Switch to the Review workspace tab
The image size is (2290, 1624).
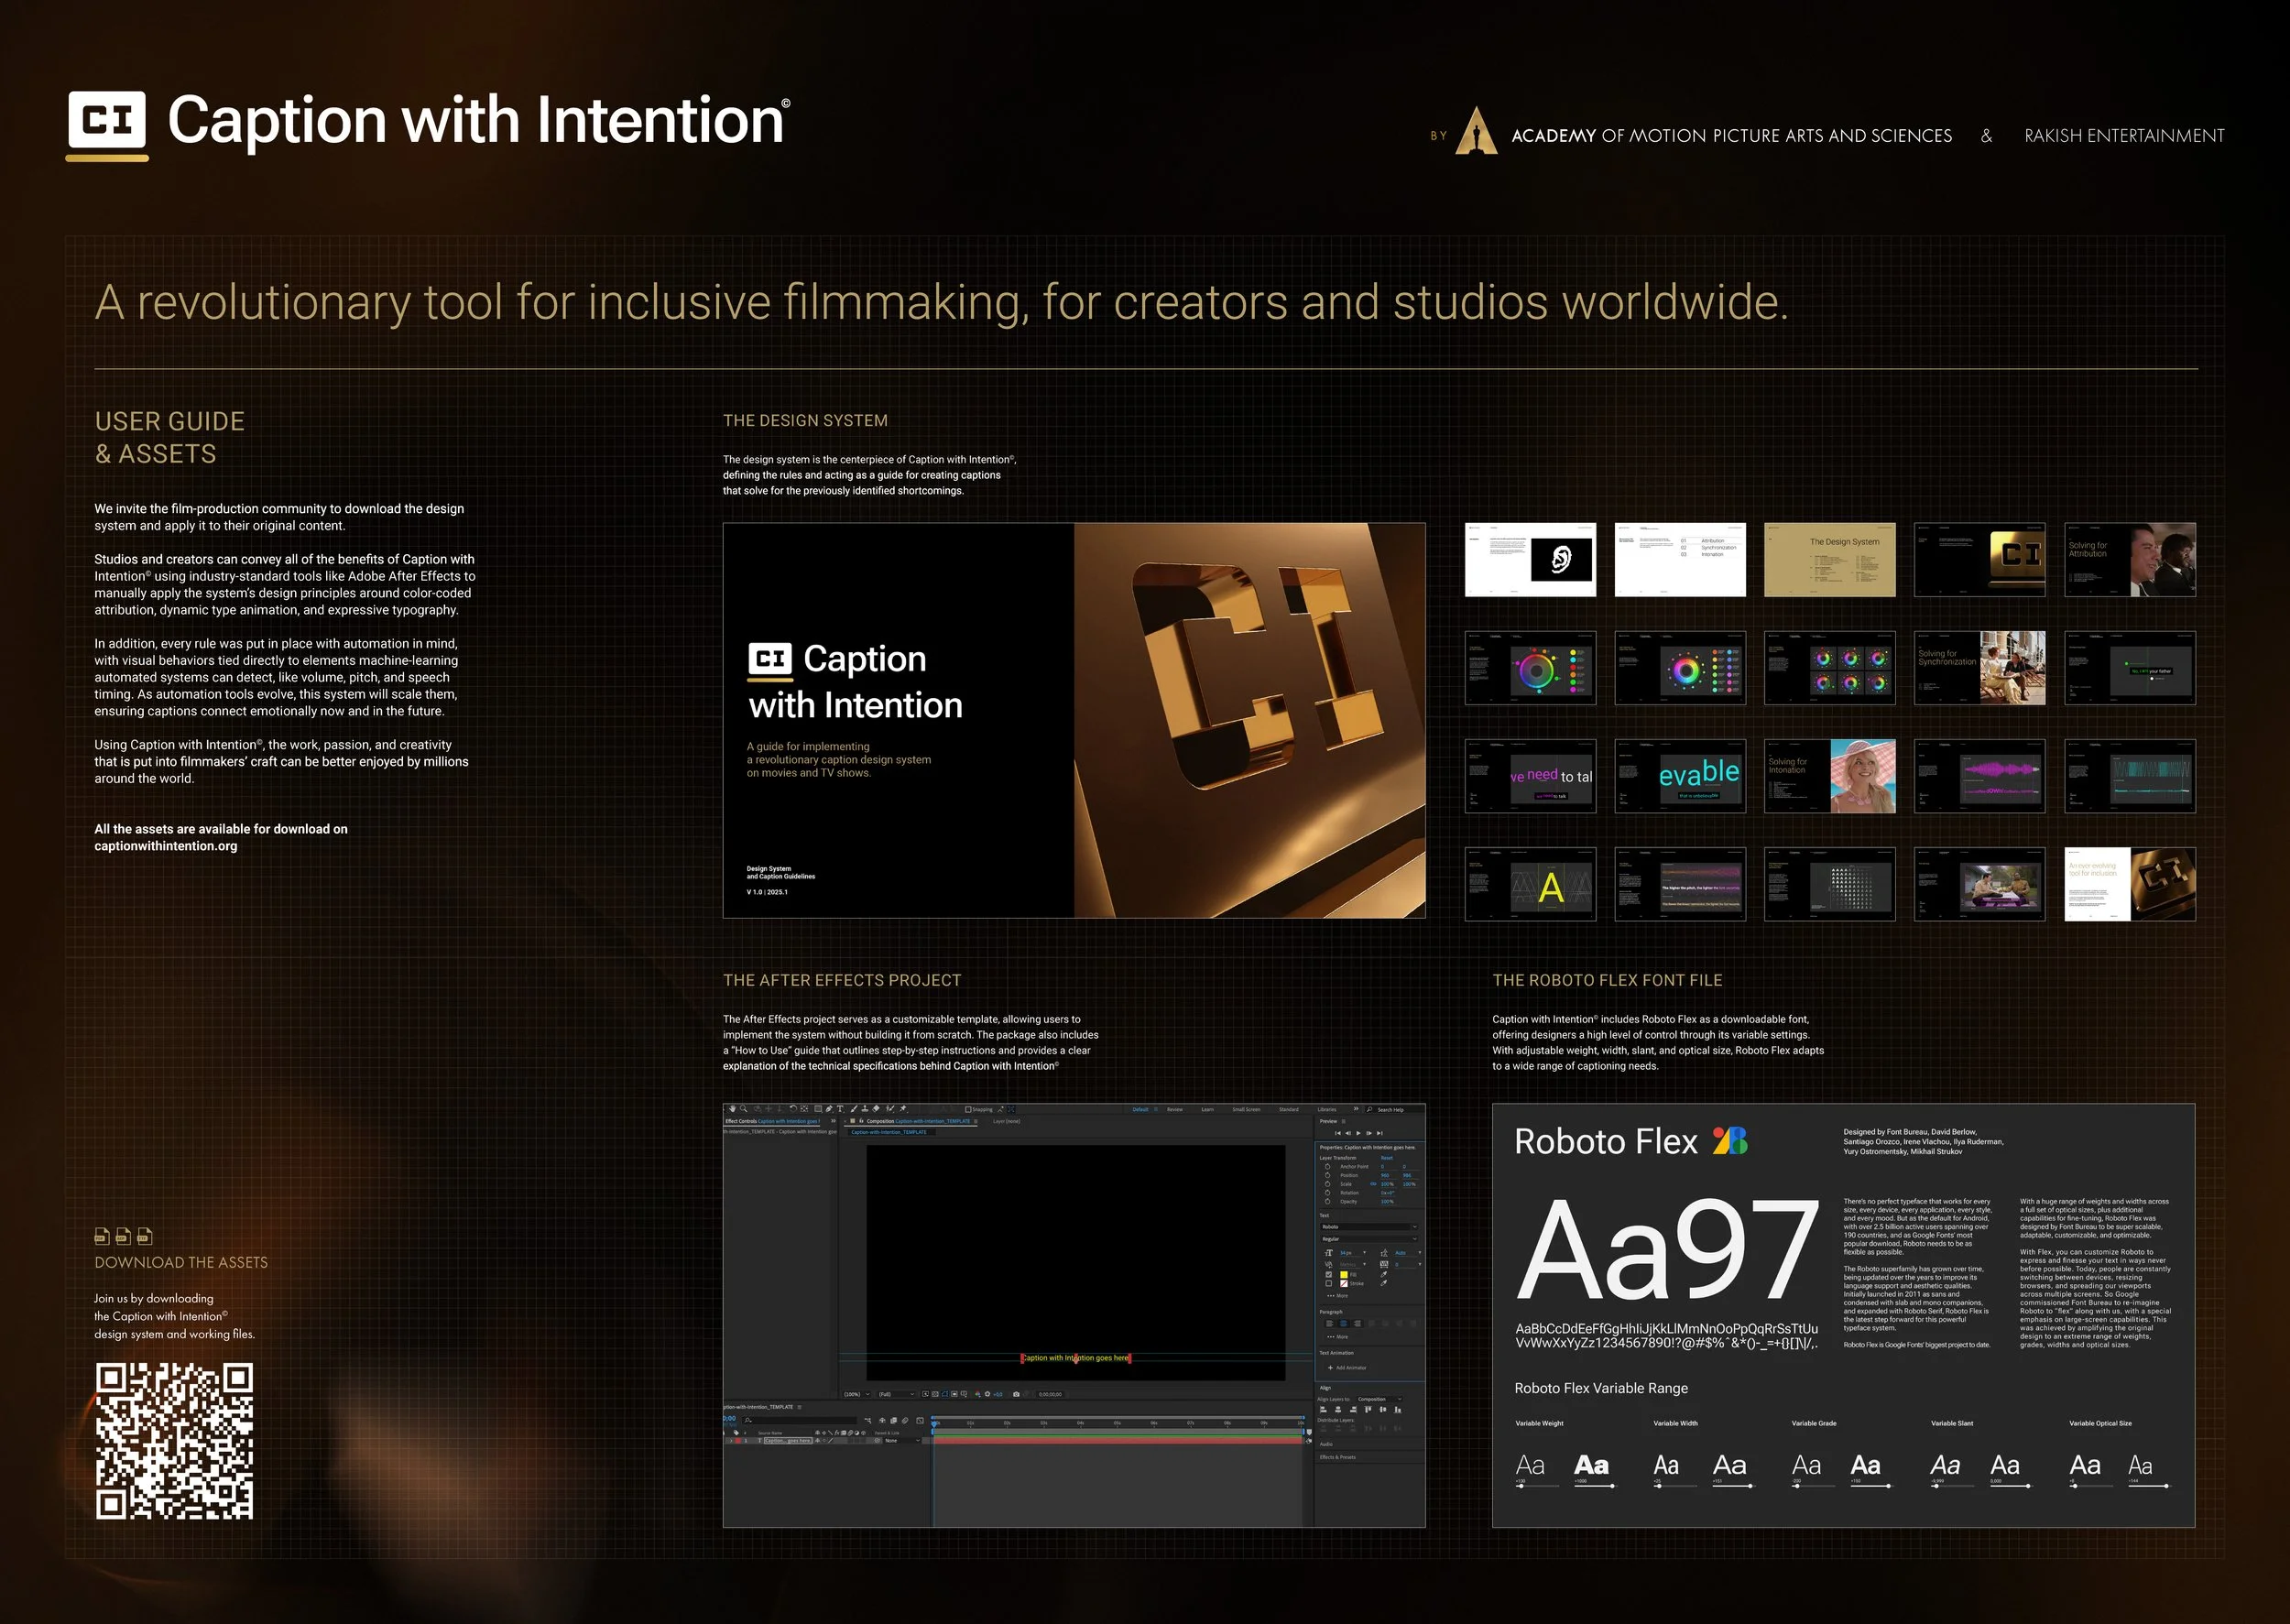[x=1174, y=1109]
